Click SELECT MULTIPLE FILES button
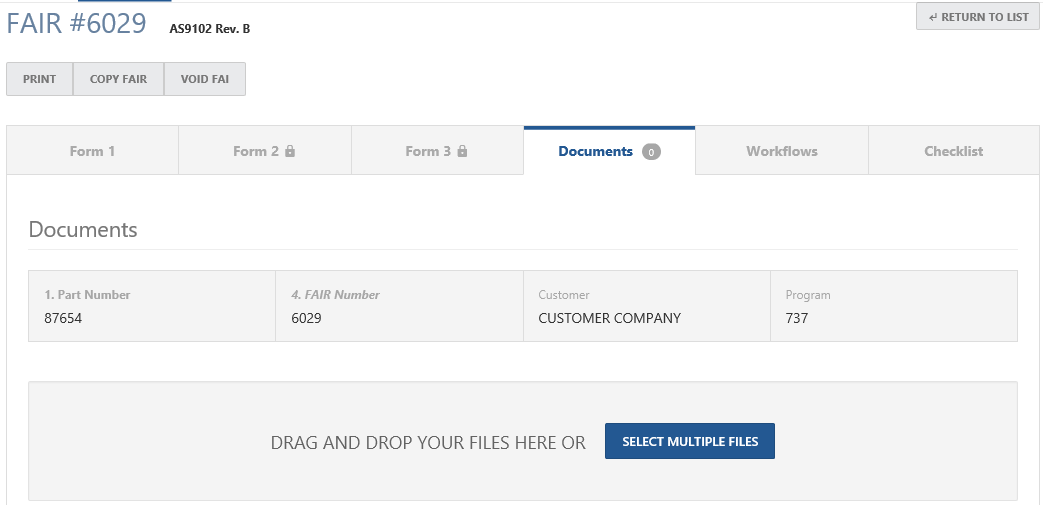1043x505 pixels. [690, 441]
